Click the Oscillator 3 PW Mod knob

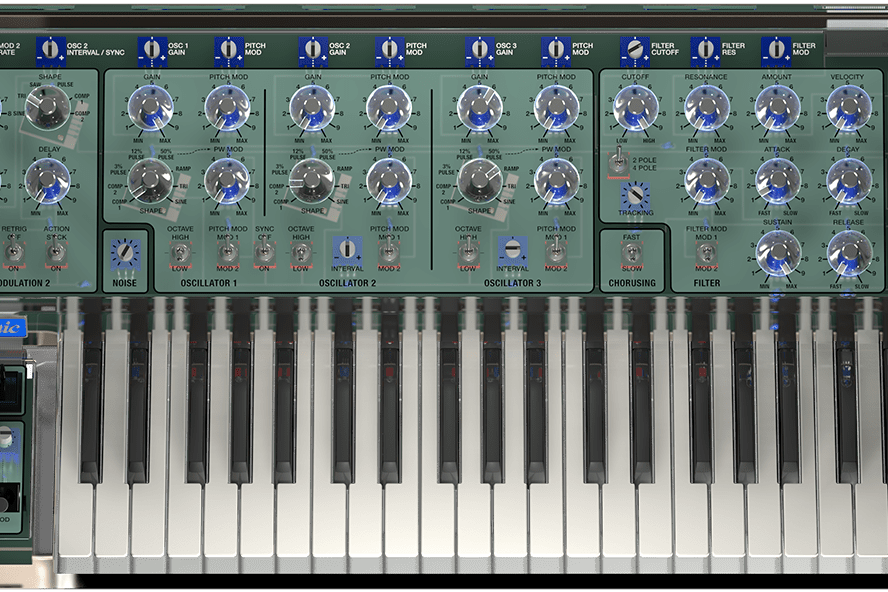557,181
